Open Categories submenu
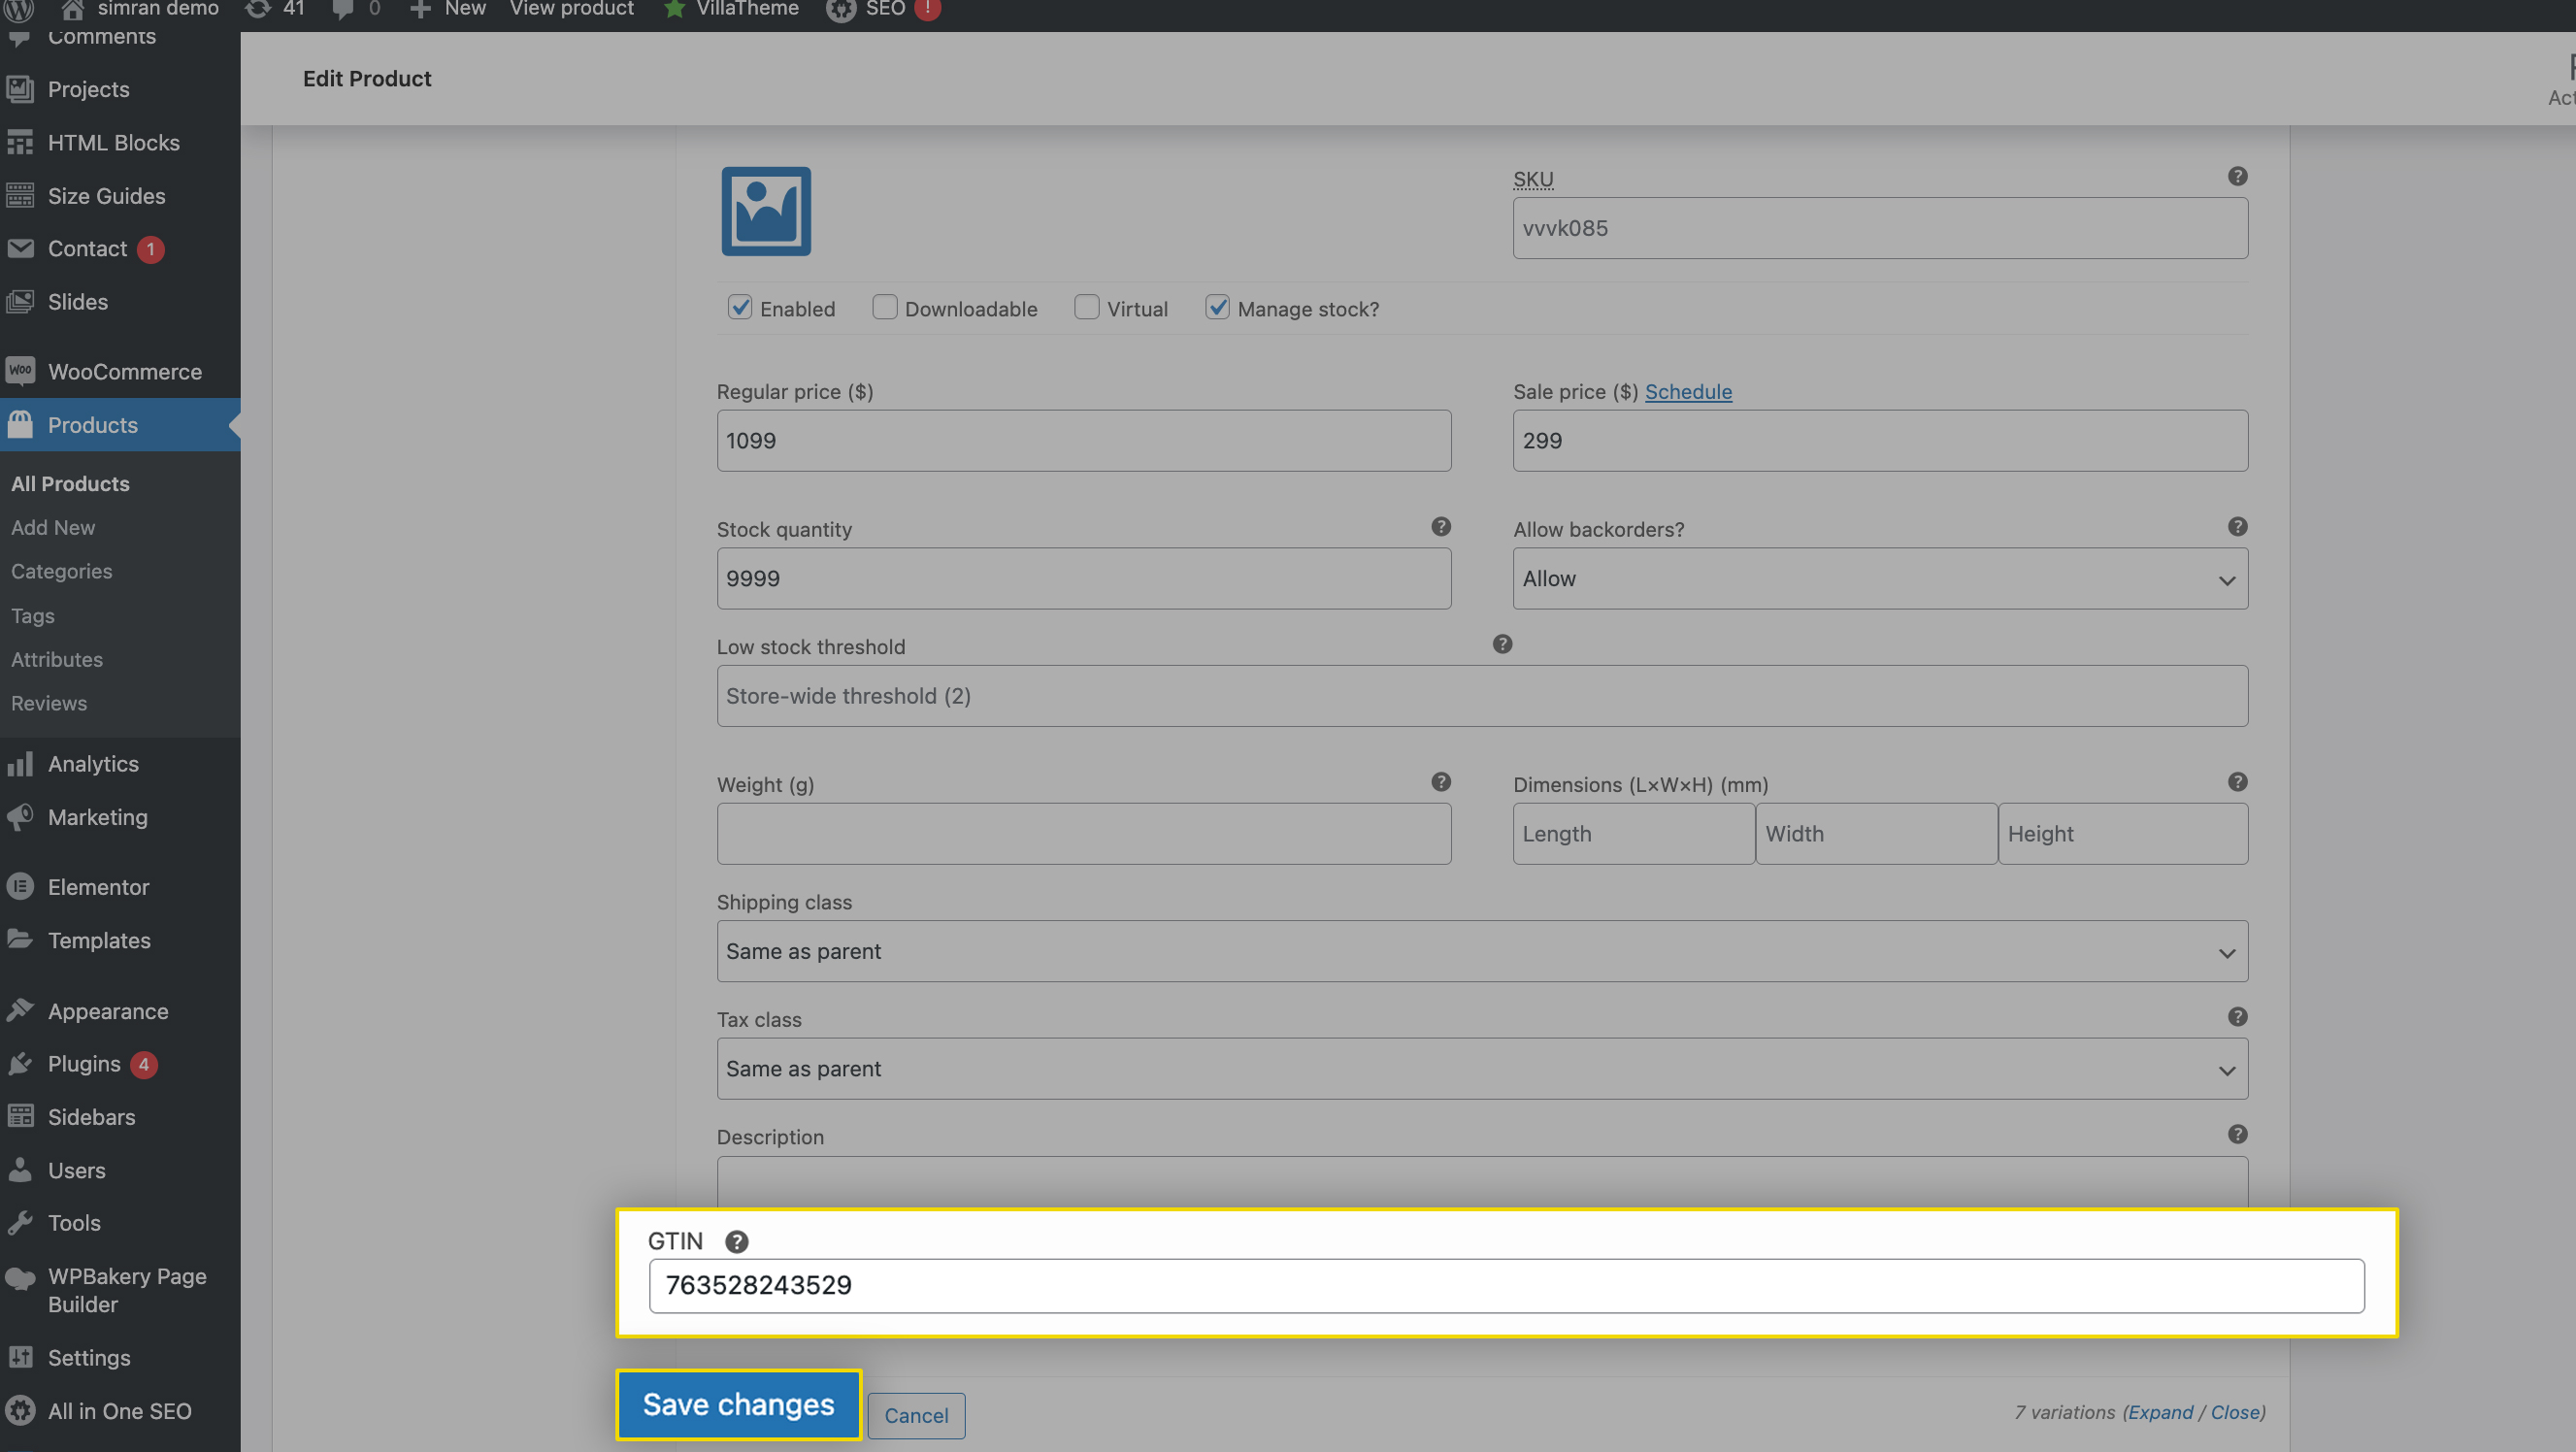The height and width of the screenshot is (1452, 2576). [x=62, y=572]
